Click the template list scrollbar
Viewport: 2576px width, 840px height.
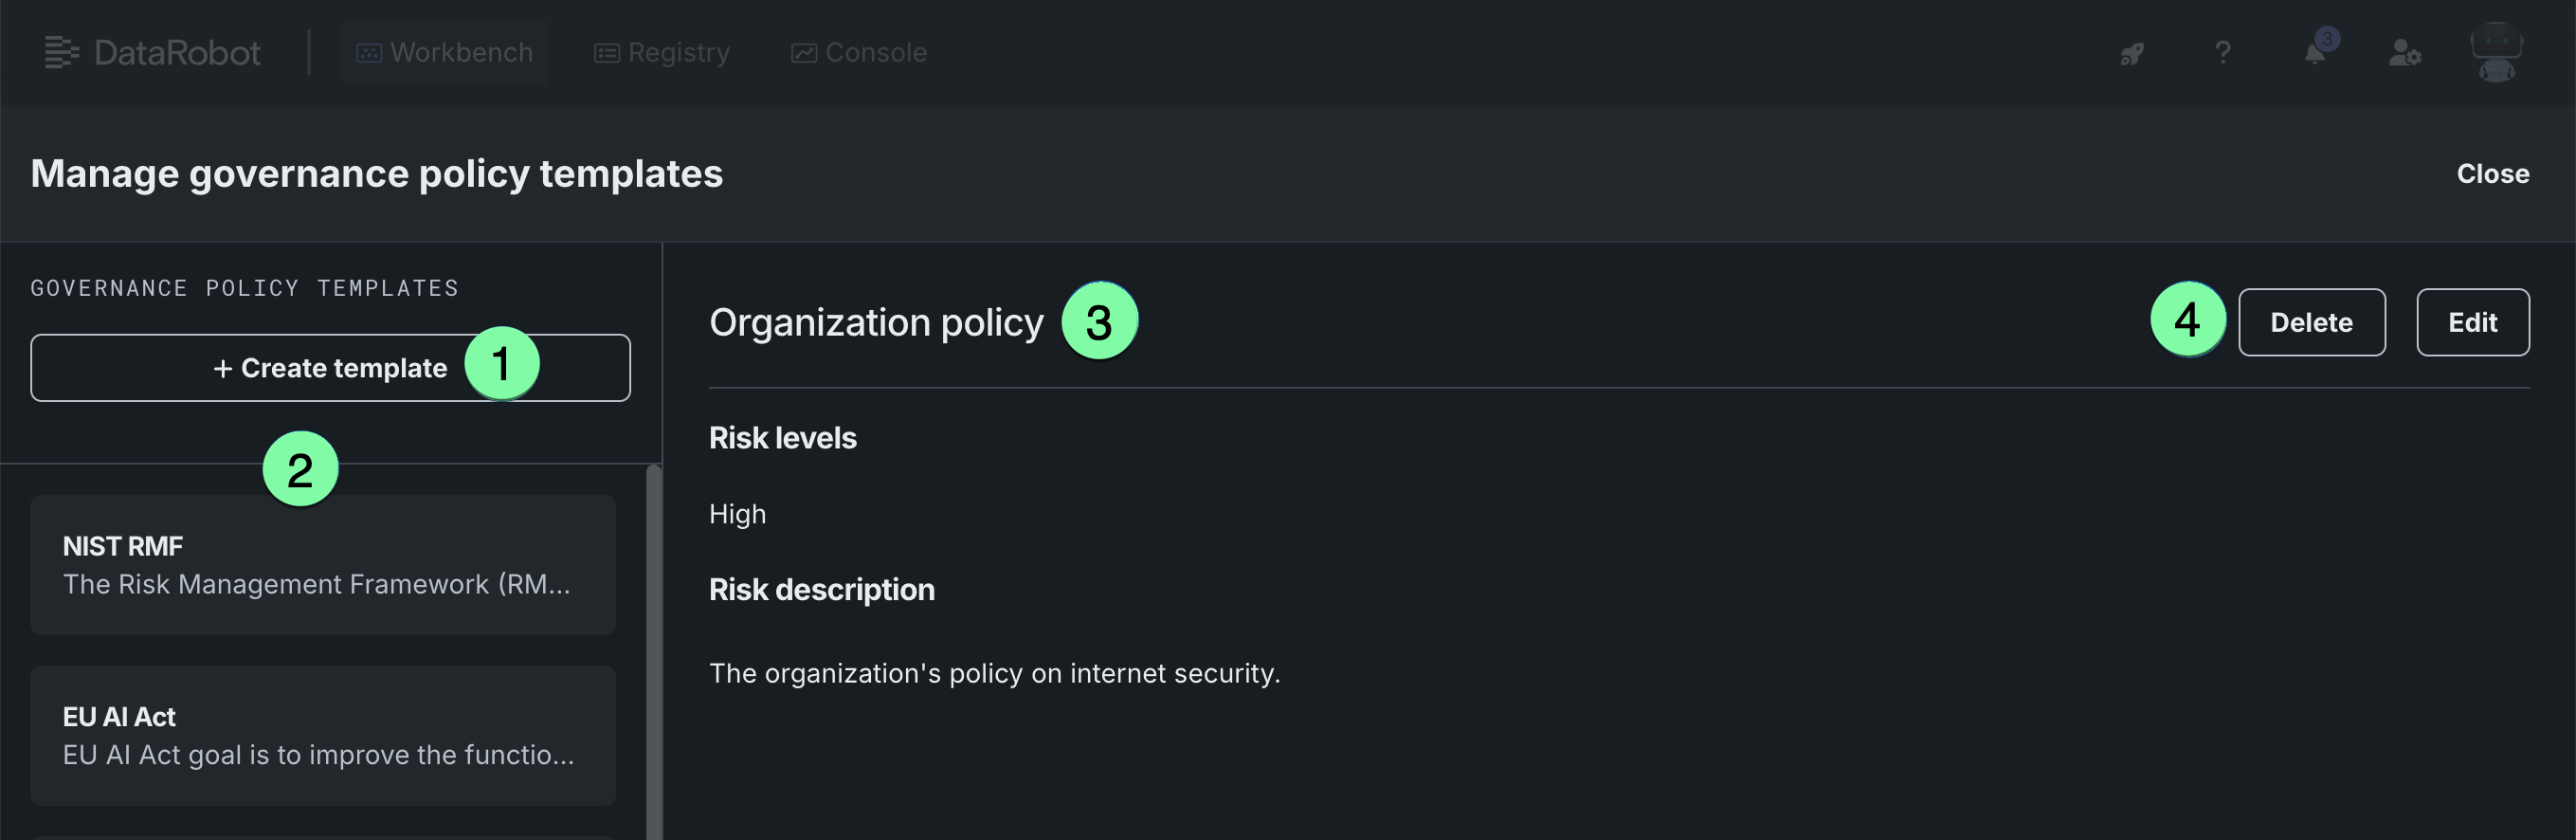point(653,650)
